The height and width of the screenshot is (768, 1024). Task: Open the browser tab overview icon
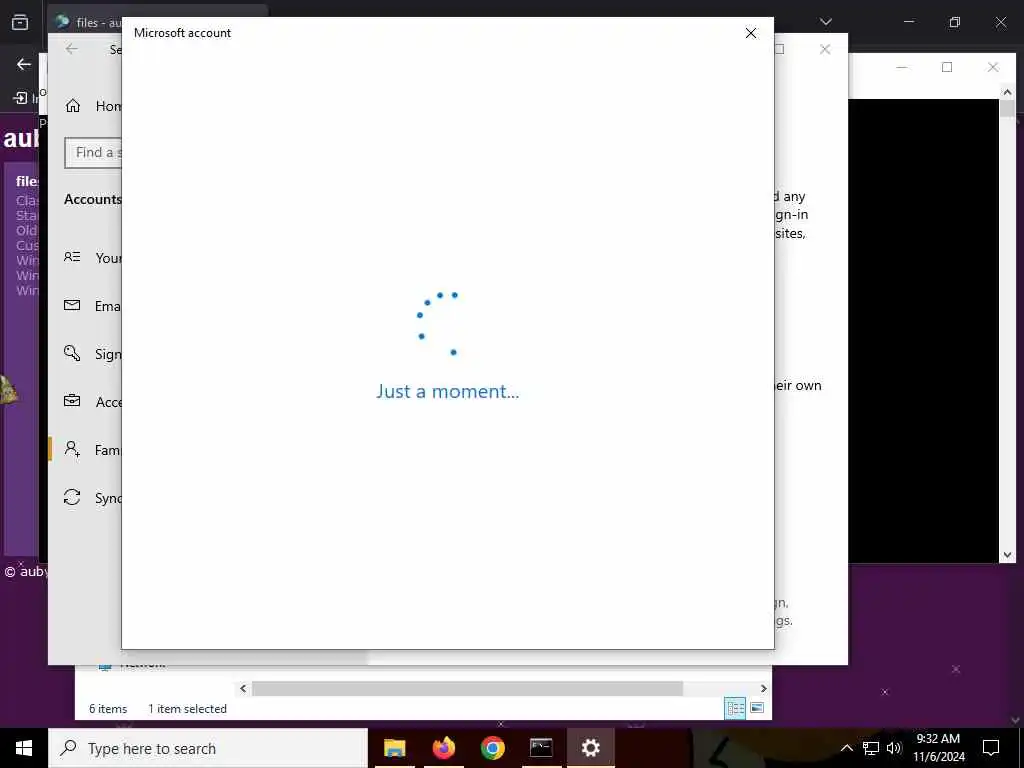(x=20, y=22)
